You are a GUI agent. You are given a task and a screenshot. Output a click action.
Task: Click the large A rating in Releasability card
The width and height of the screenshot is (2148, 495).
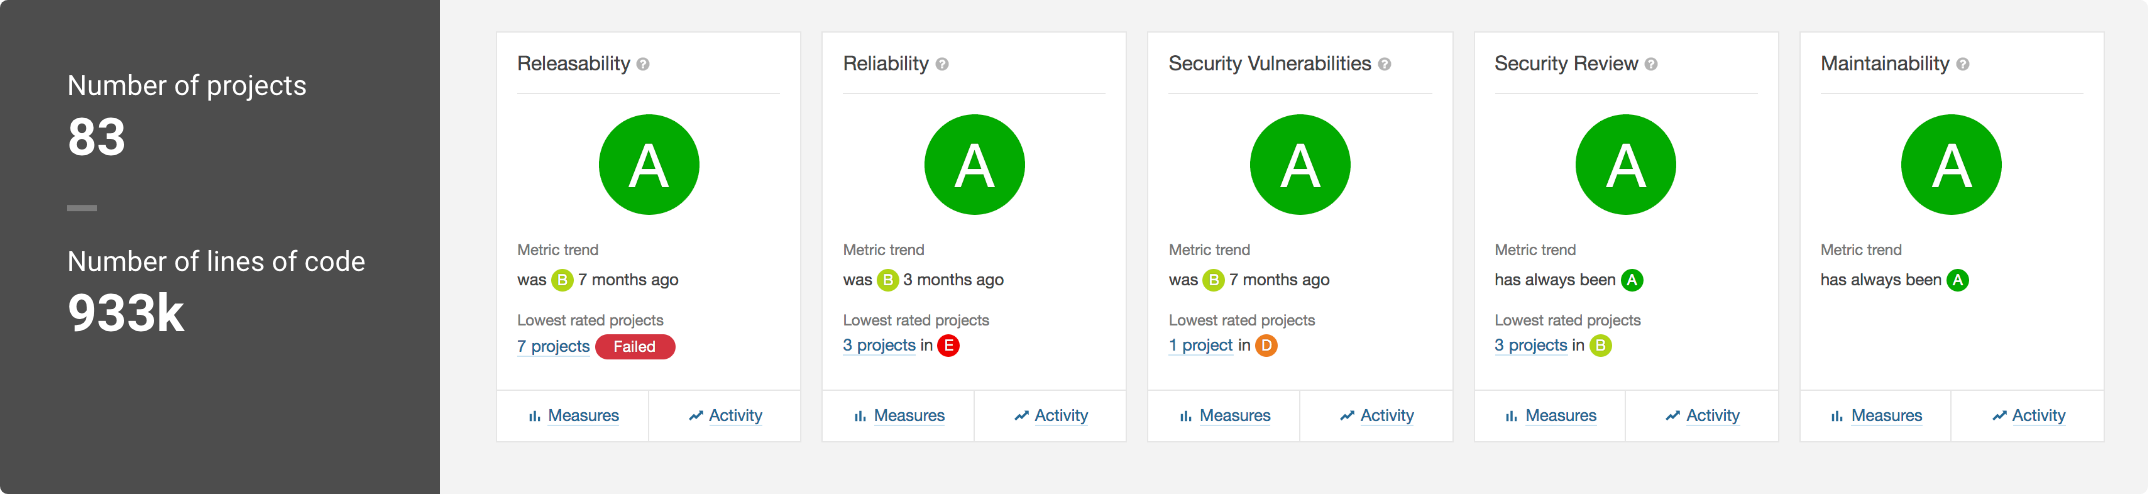click(649, 165)
